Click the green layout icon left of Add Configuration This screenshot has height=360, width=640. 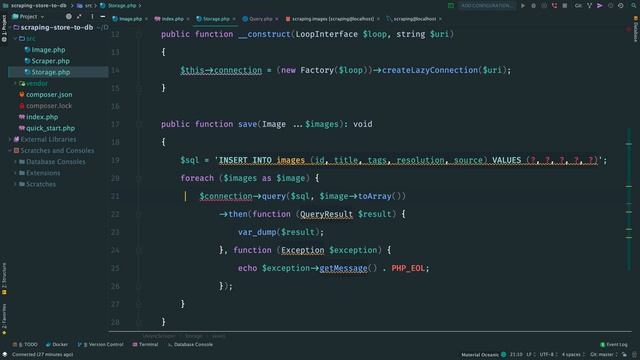pos(451,6)
